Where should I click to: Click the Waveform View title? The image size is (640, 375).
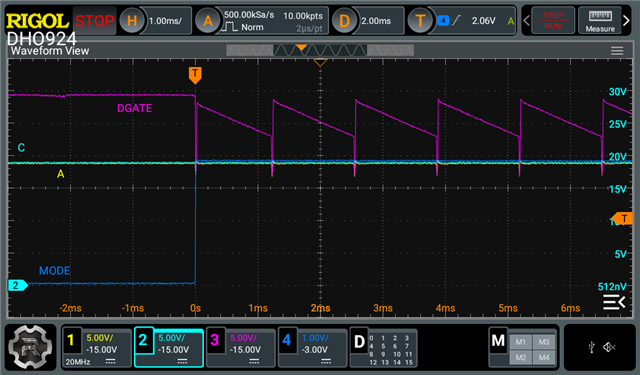coord(50,51)
